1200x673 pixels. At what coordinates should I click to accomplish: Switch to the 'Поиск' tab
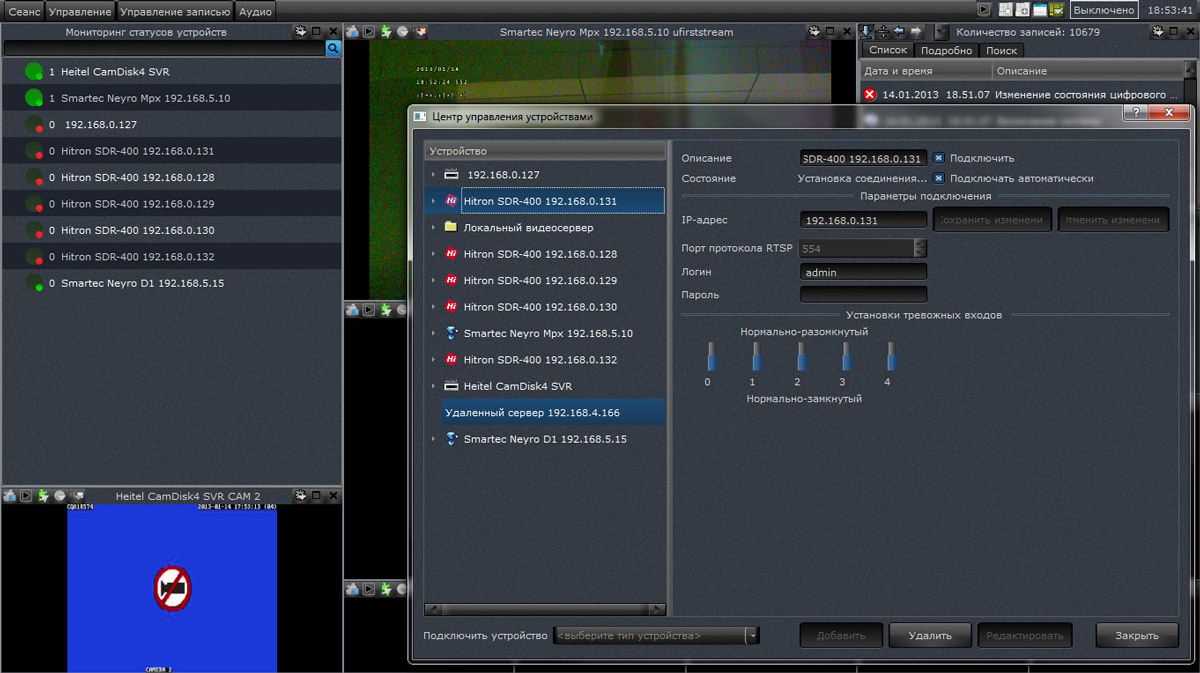[1001, 50]
